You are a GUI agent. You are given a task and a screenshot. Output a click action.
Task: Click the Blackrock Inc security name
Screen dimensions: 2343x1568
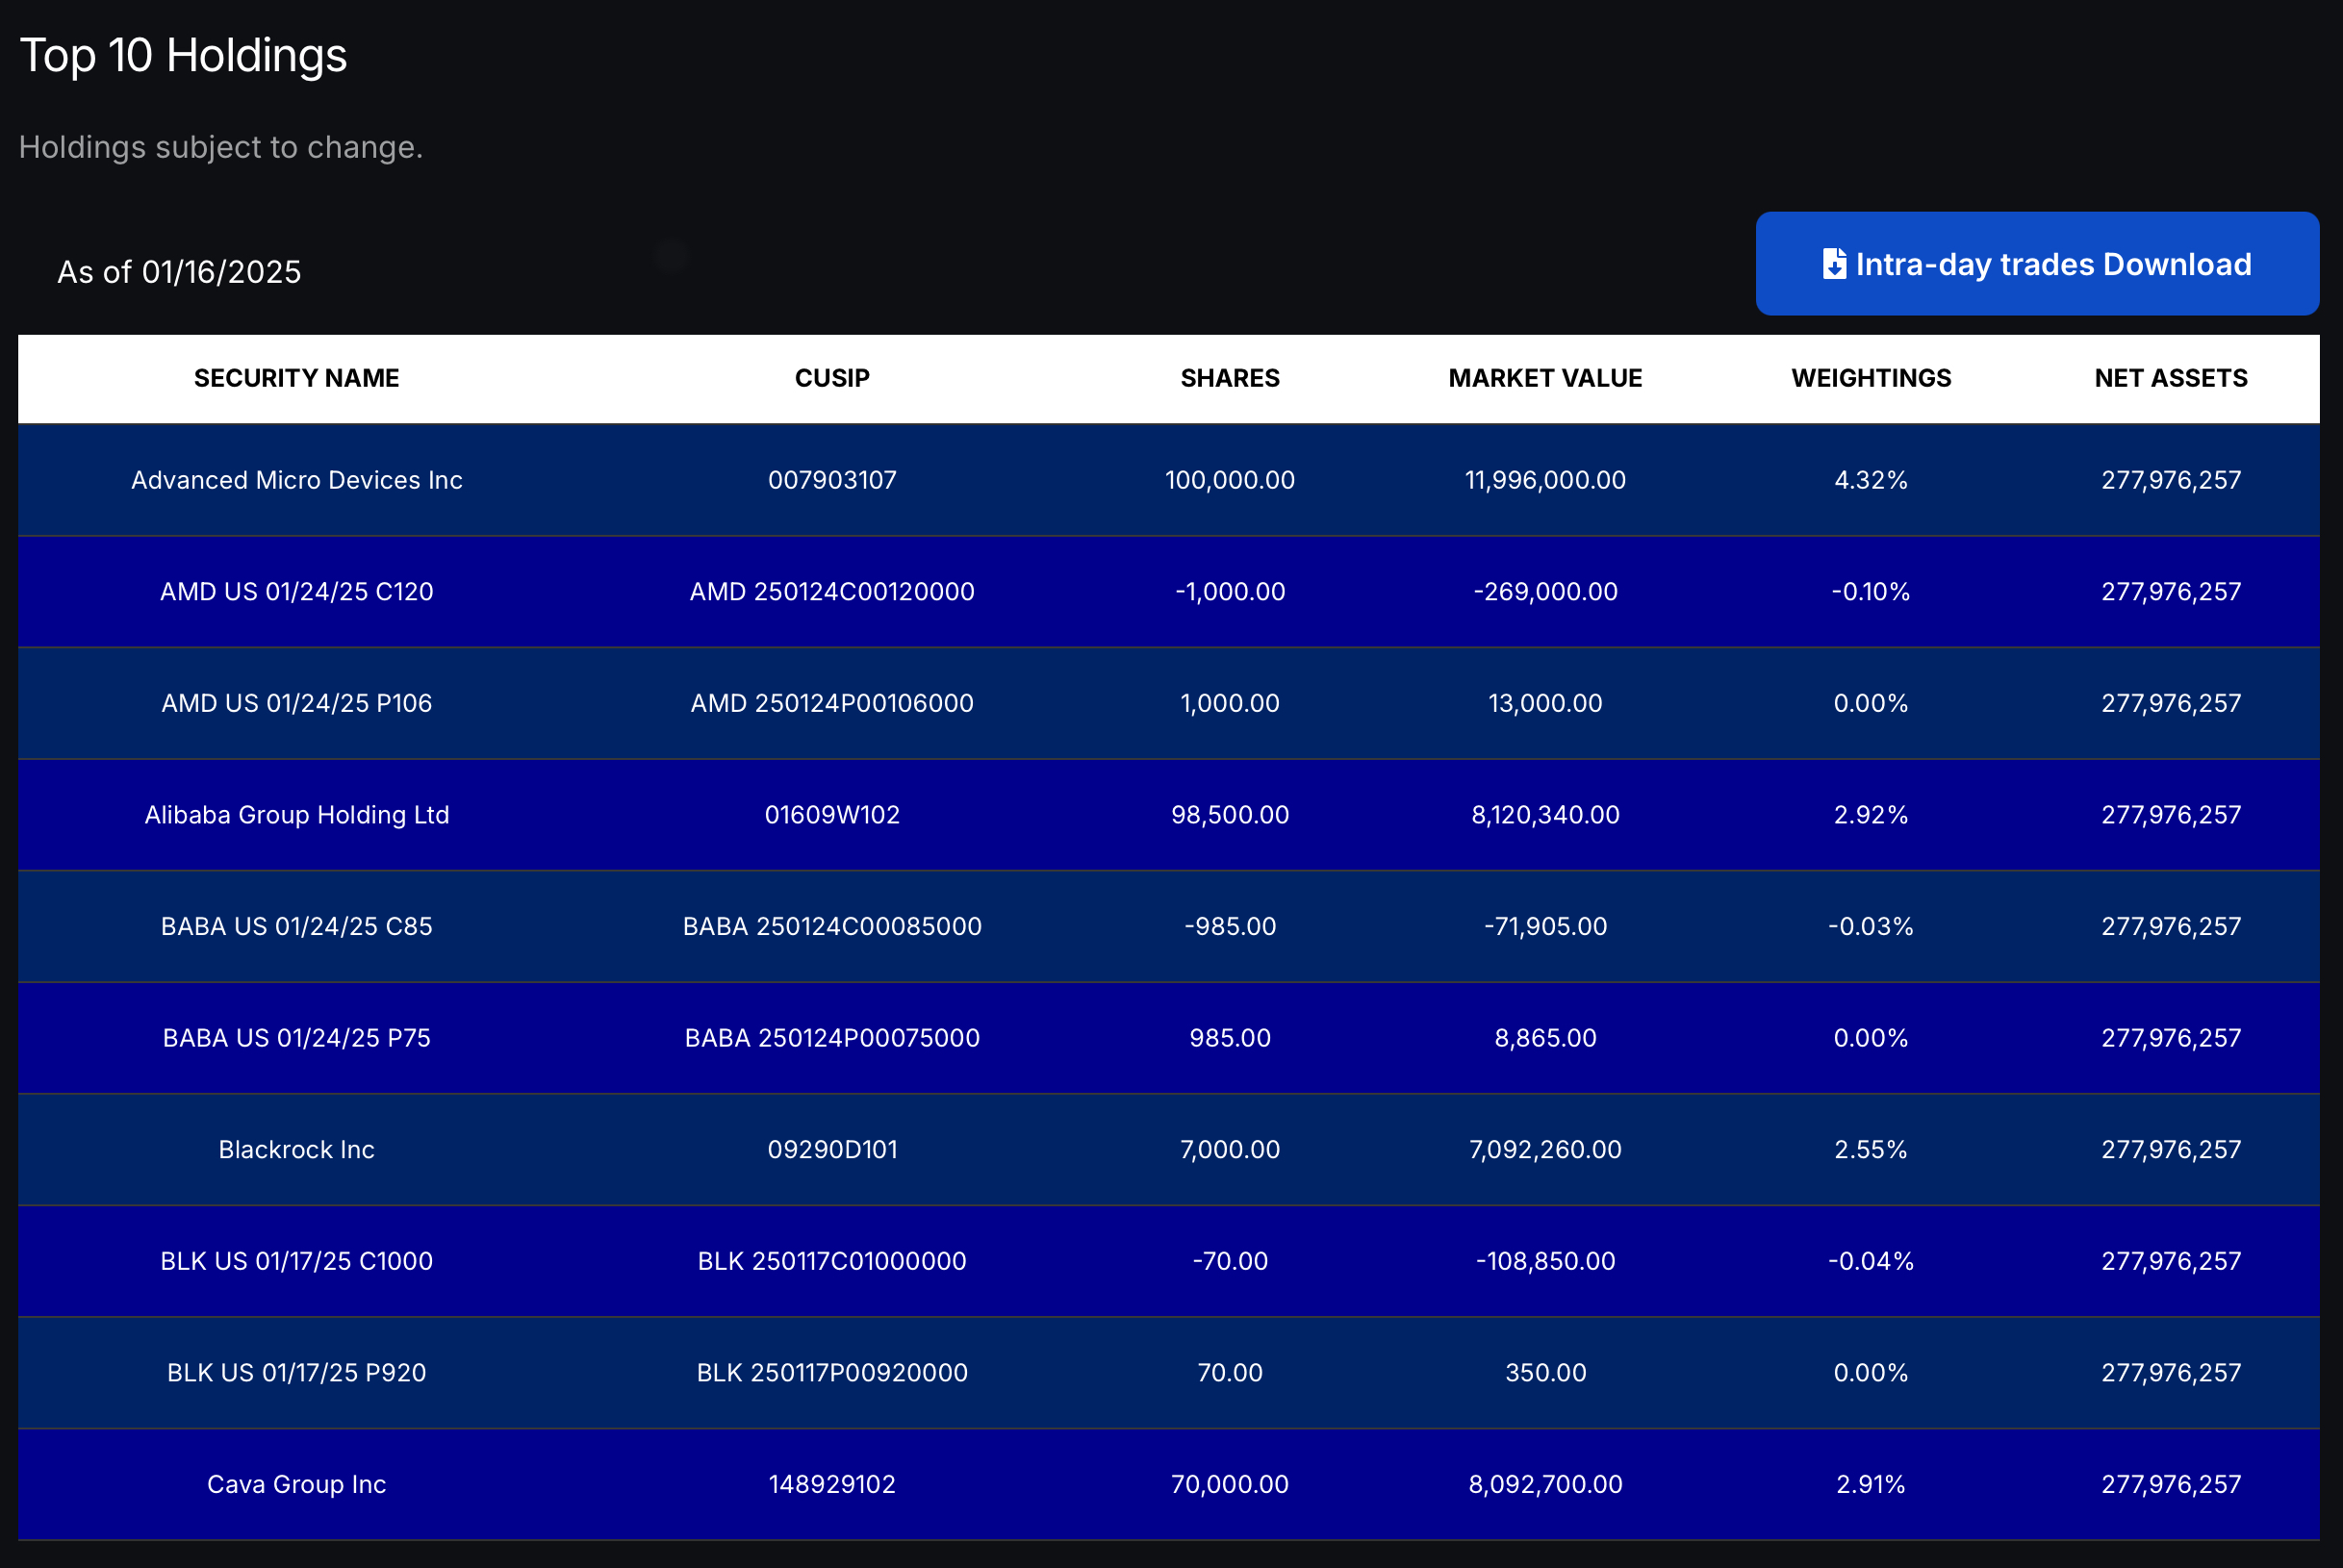click(296, 1150)
